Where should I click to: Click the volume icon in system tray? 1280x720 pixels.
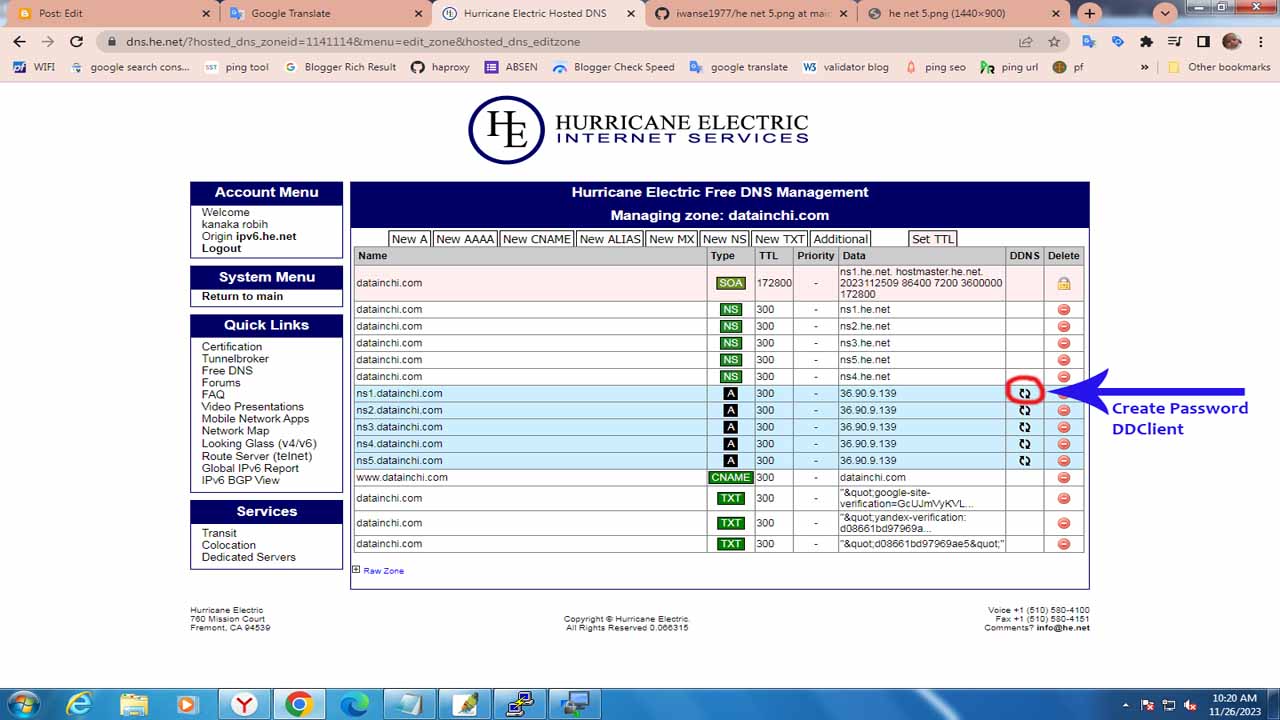(1191, 705)
